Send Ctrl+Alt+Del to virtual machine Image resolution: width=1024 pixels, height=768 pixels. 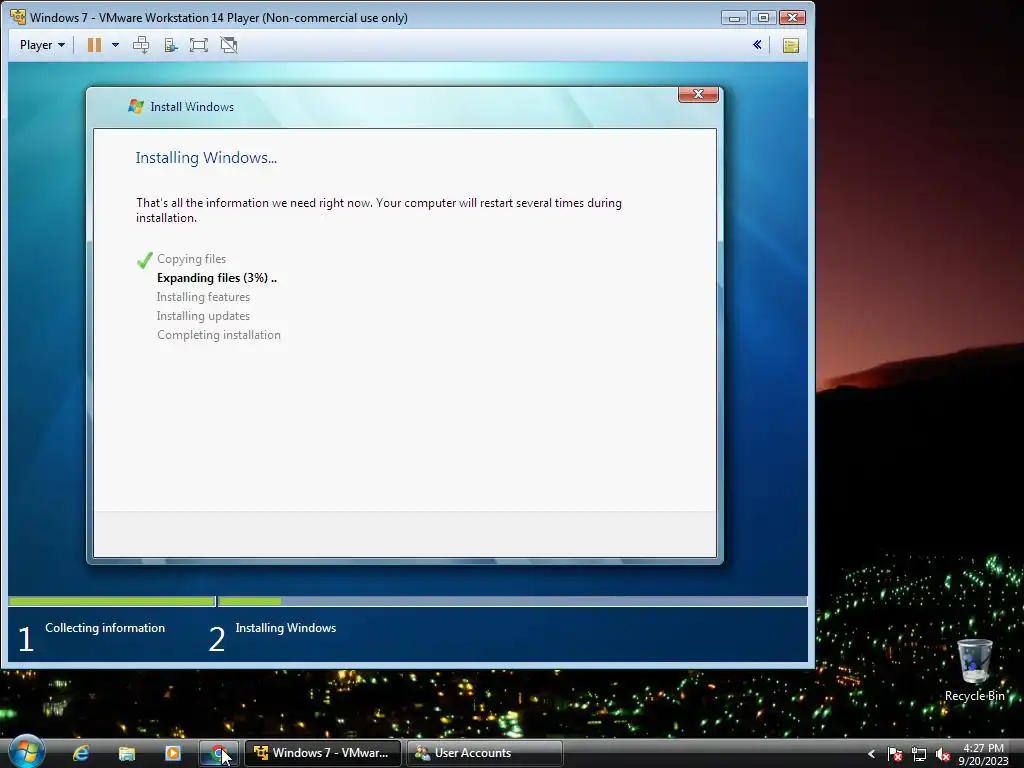(141, 45)
